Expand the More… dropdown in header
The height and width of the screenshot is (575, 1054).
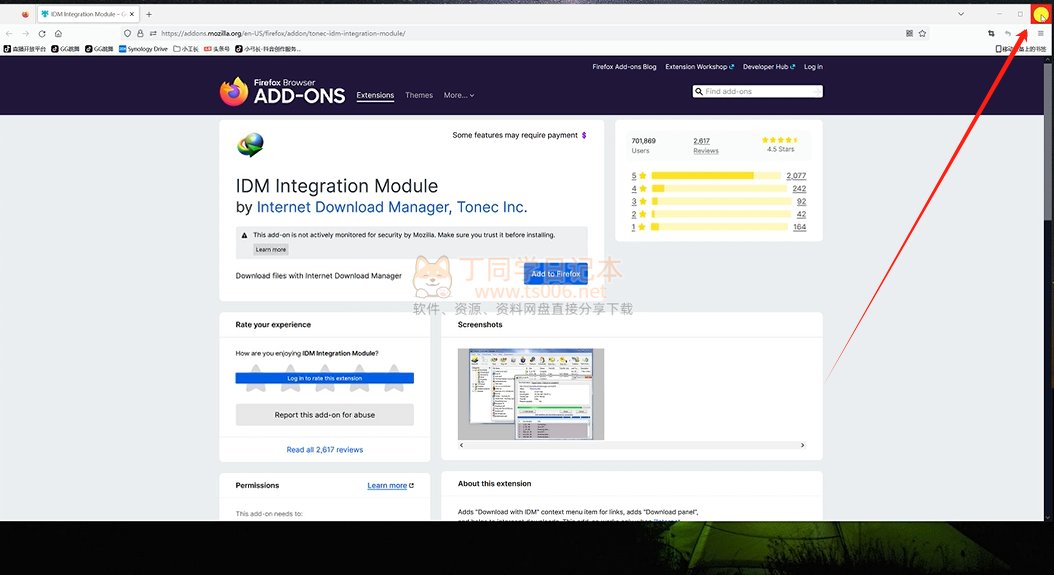(x=459, y=95)
